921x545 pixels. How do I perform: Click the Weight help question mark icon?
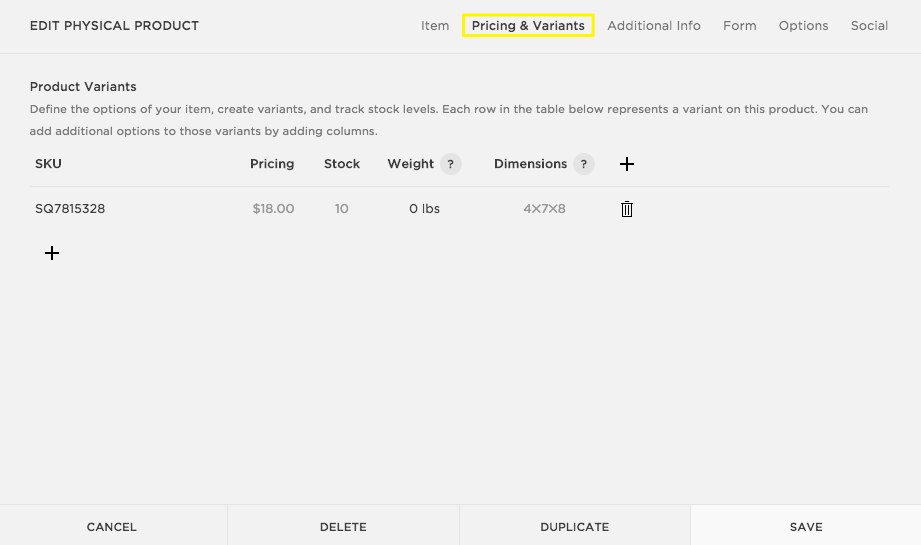[450, 164]
